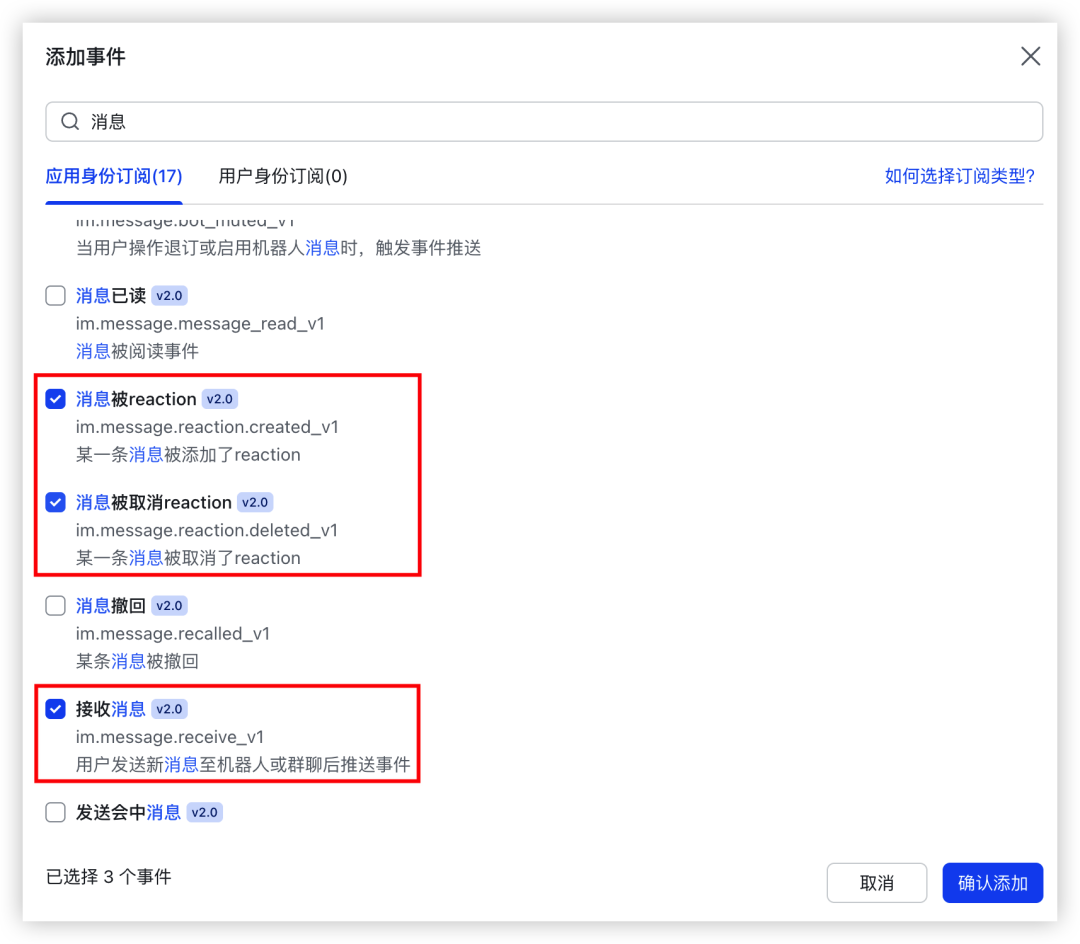
Task: Switch to the 应用身份订阅(17) tab
Action: click(x=114, y=177)
